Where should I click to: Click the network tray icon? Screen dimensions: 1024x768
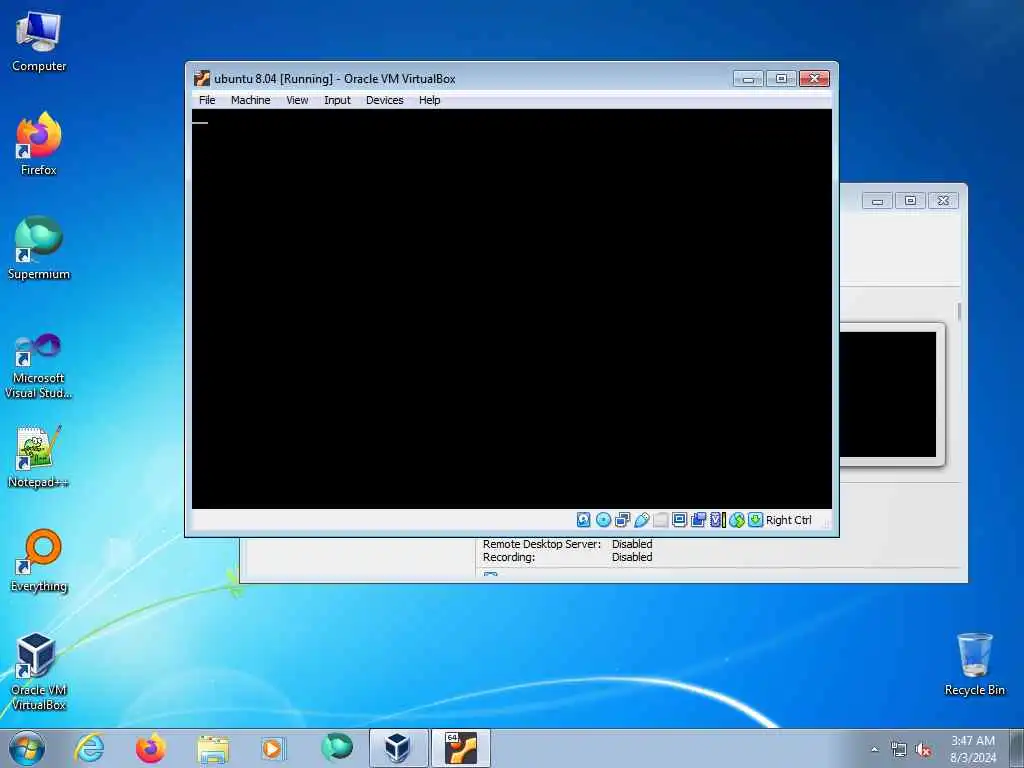click(899, 750)
